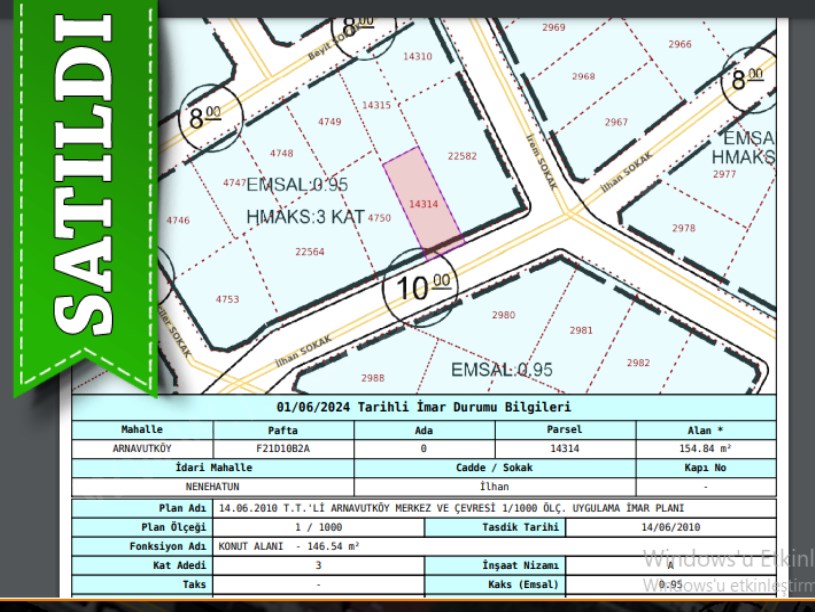Select the ARNAVUTKÖY mahalle cell
The height and width of the screenshot is (612, 815).
142,449
